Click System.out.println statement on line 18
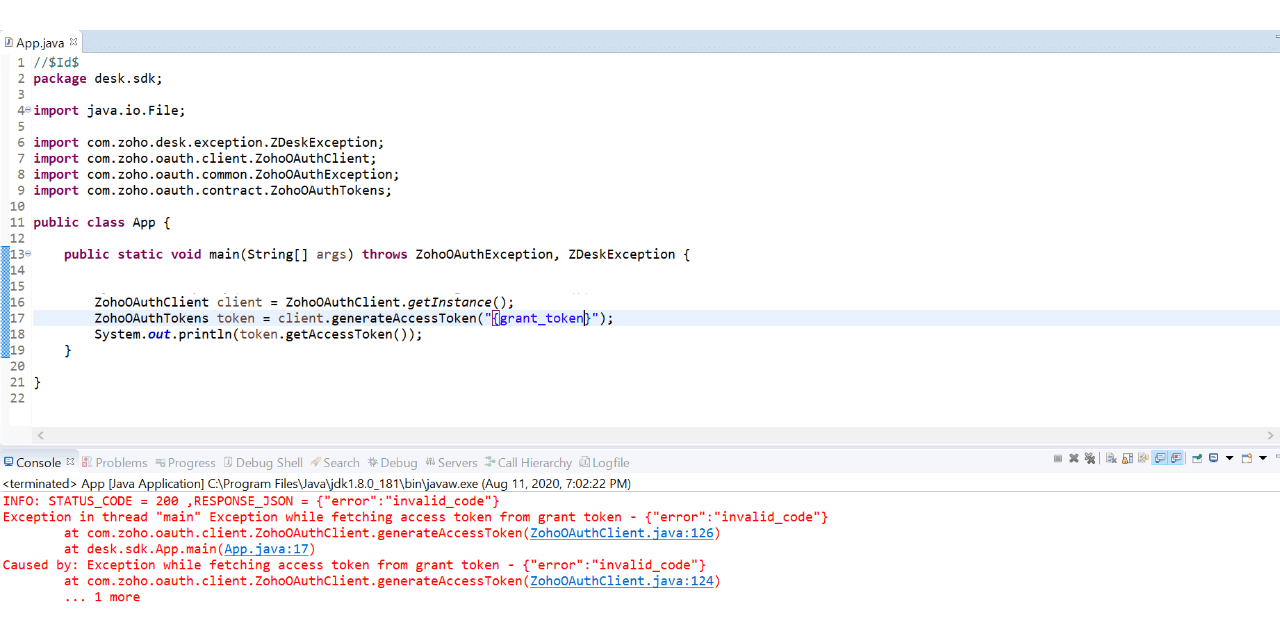 click(258, 334)
